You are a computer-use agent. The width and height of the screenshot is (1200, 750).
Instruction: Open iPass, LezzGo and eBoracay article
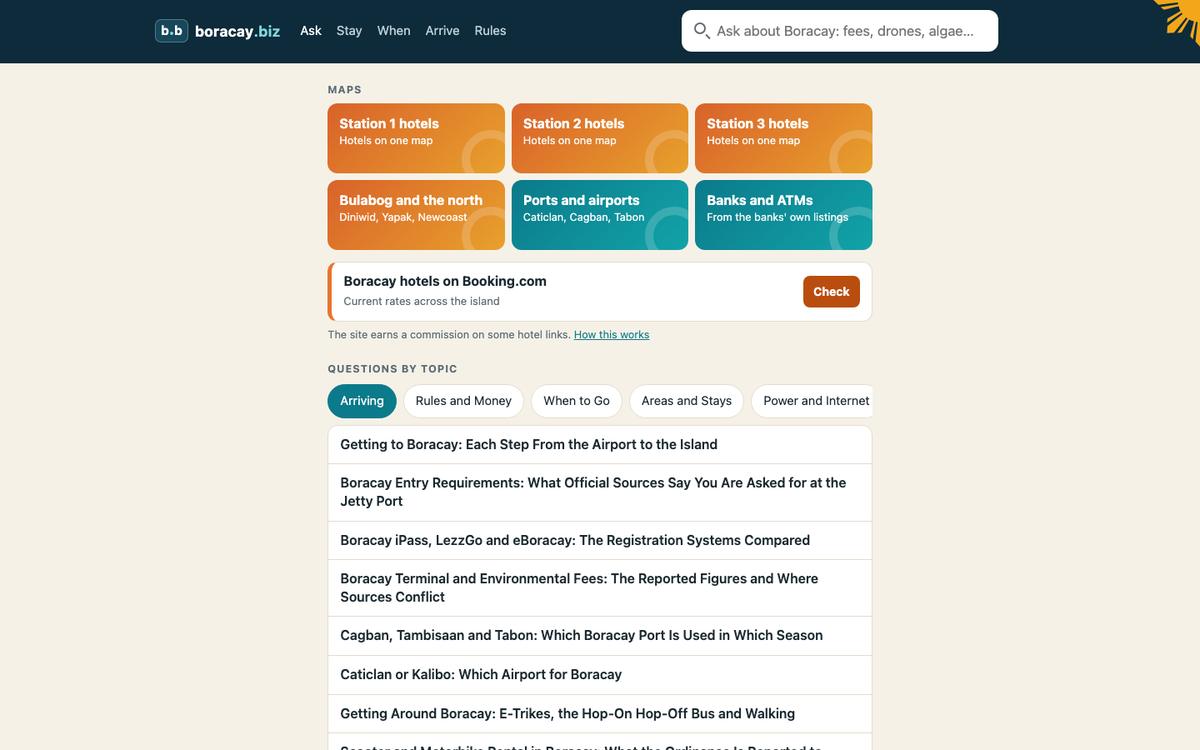[x=600, y=540]
